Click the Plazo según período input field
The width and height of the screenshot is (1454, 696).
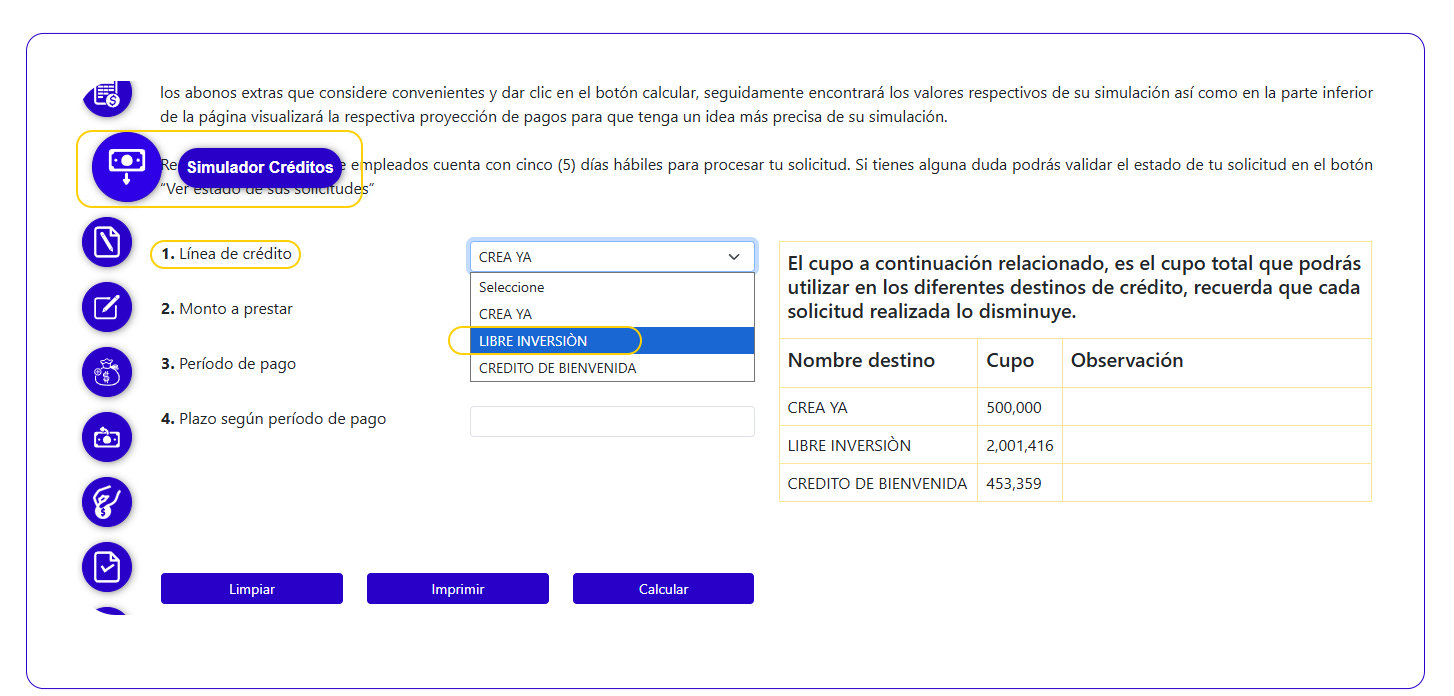[x=611, y=421]
